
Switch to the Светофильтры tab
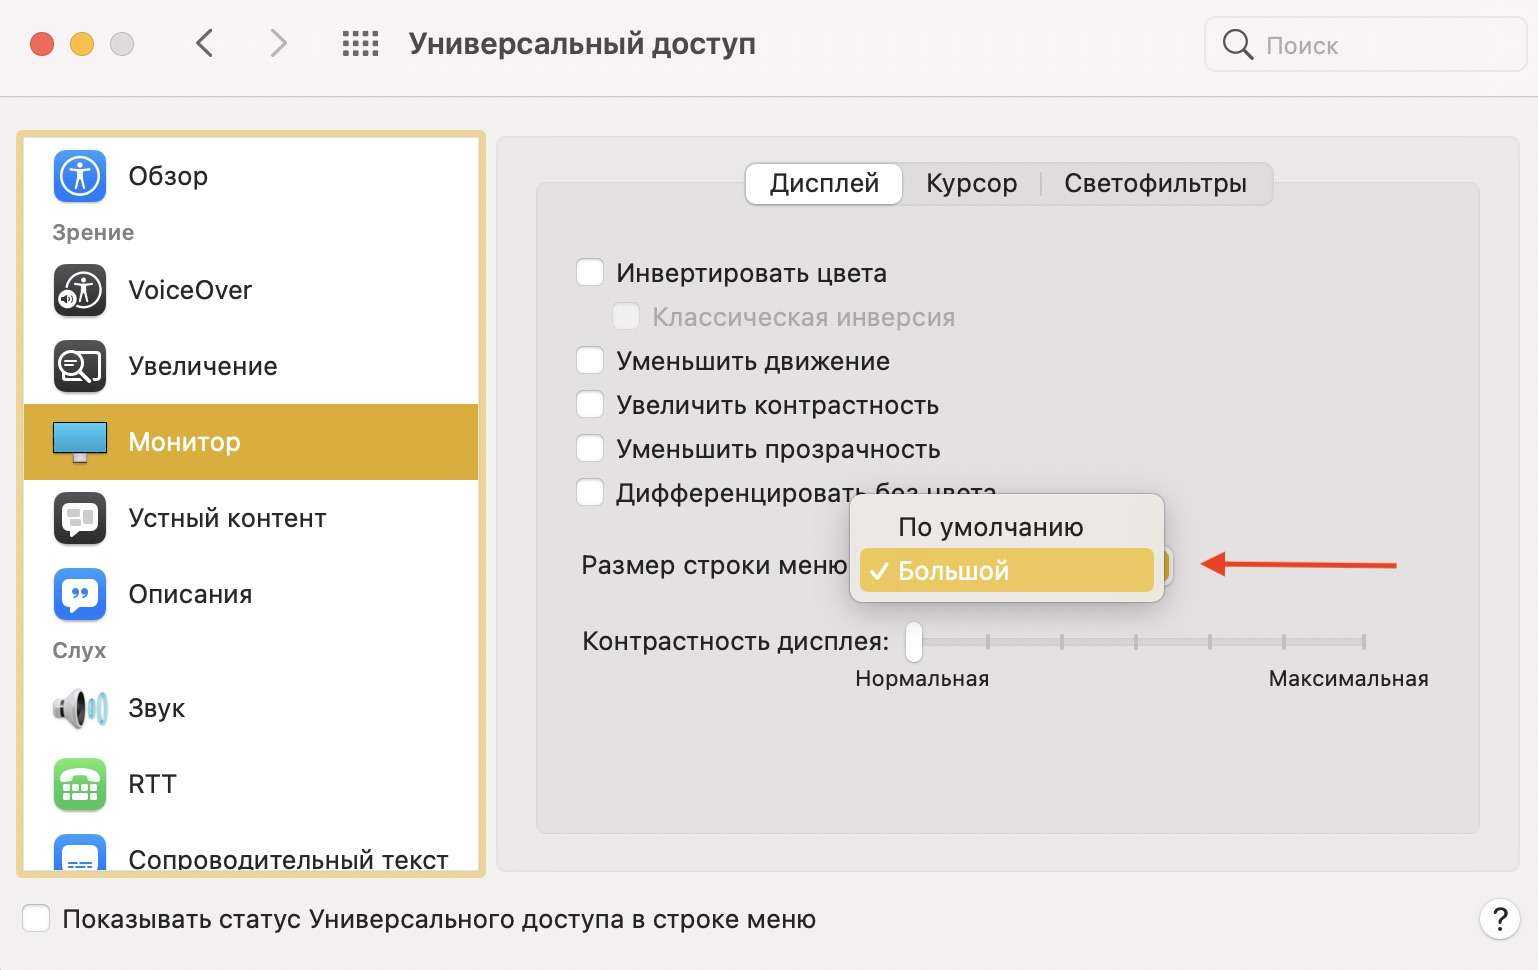click(x=1155, y=184)
